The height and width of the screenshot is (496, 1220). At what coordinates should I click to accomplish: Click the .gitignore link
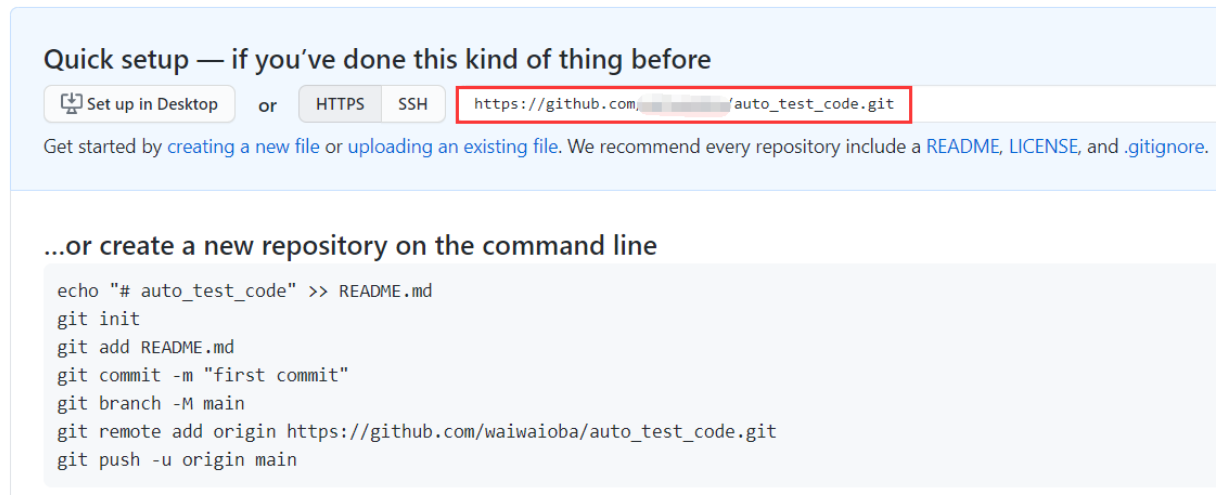[1164, 147]
